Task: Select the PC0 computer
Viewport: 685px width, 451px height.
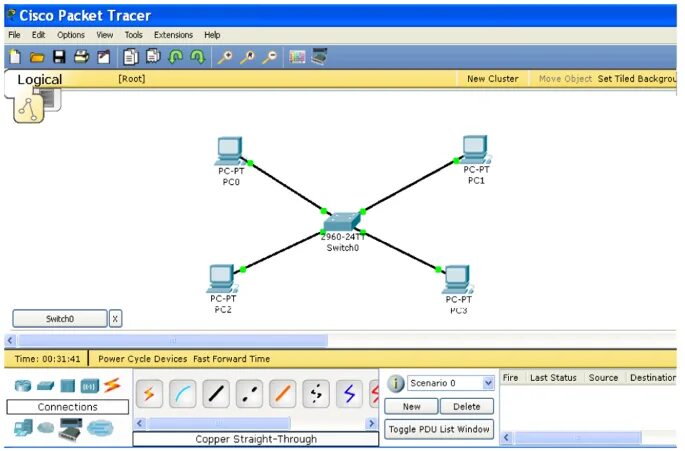Action: pyautogui.click(x=230, y=152)
